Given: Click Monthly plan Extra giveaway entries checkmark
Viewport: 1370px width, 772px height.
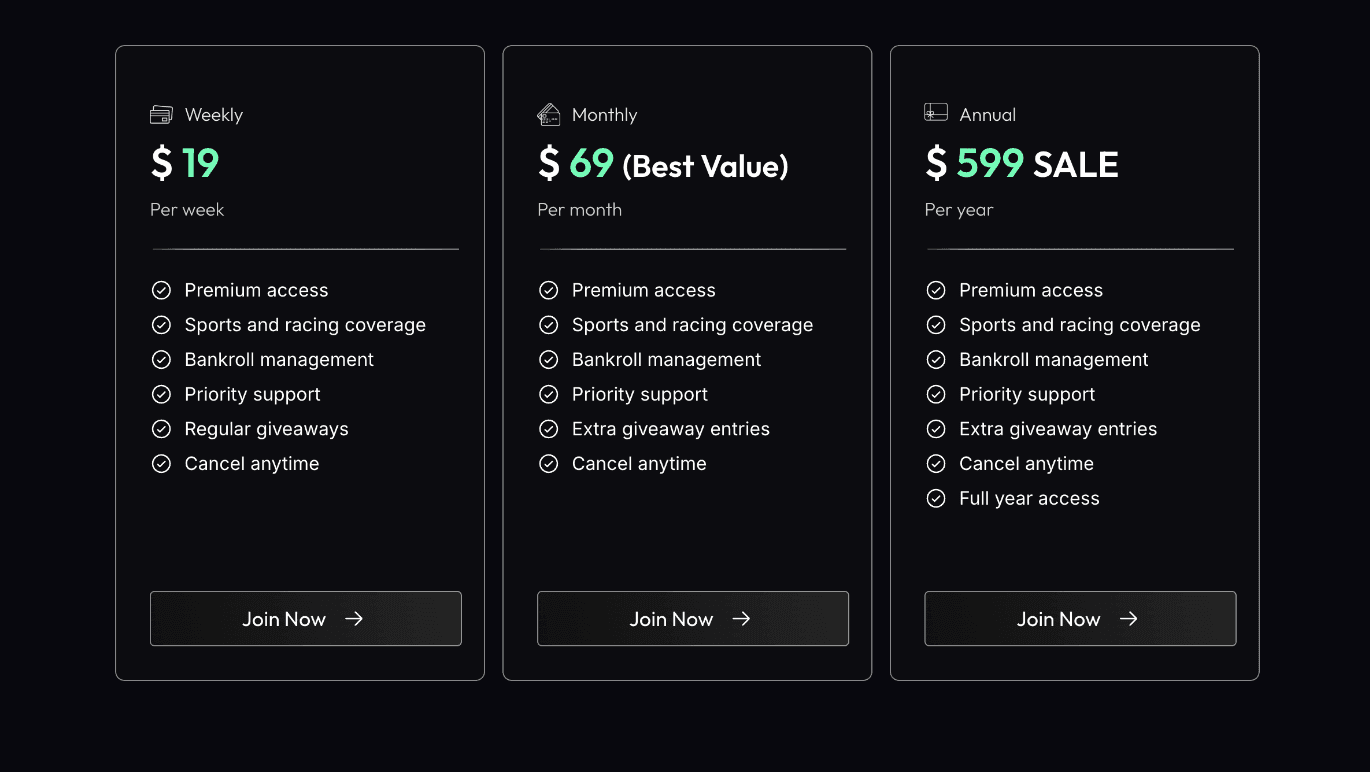Looking at the screenshot, I should tap(548, 429).
